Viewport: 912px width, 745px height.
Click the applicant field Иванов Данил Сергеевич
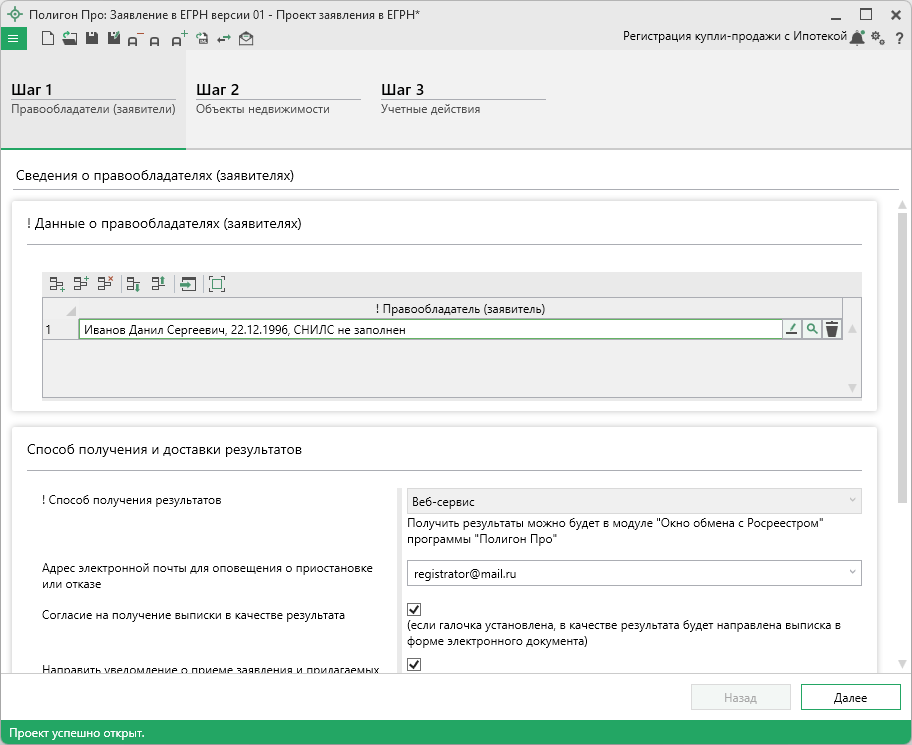[429, 329]
